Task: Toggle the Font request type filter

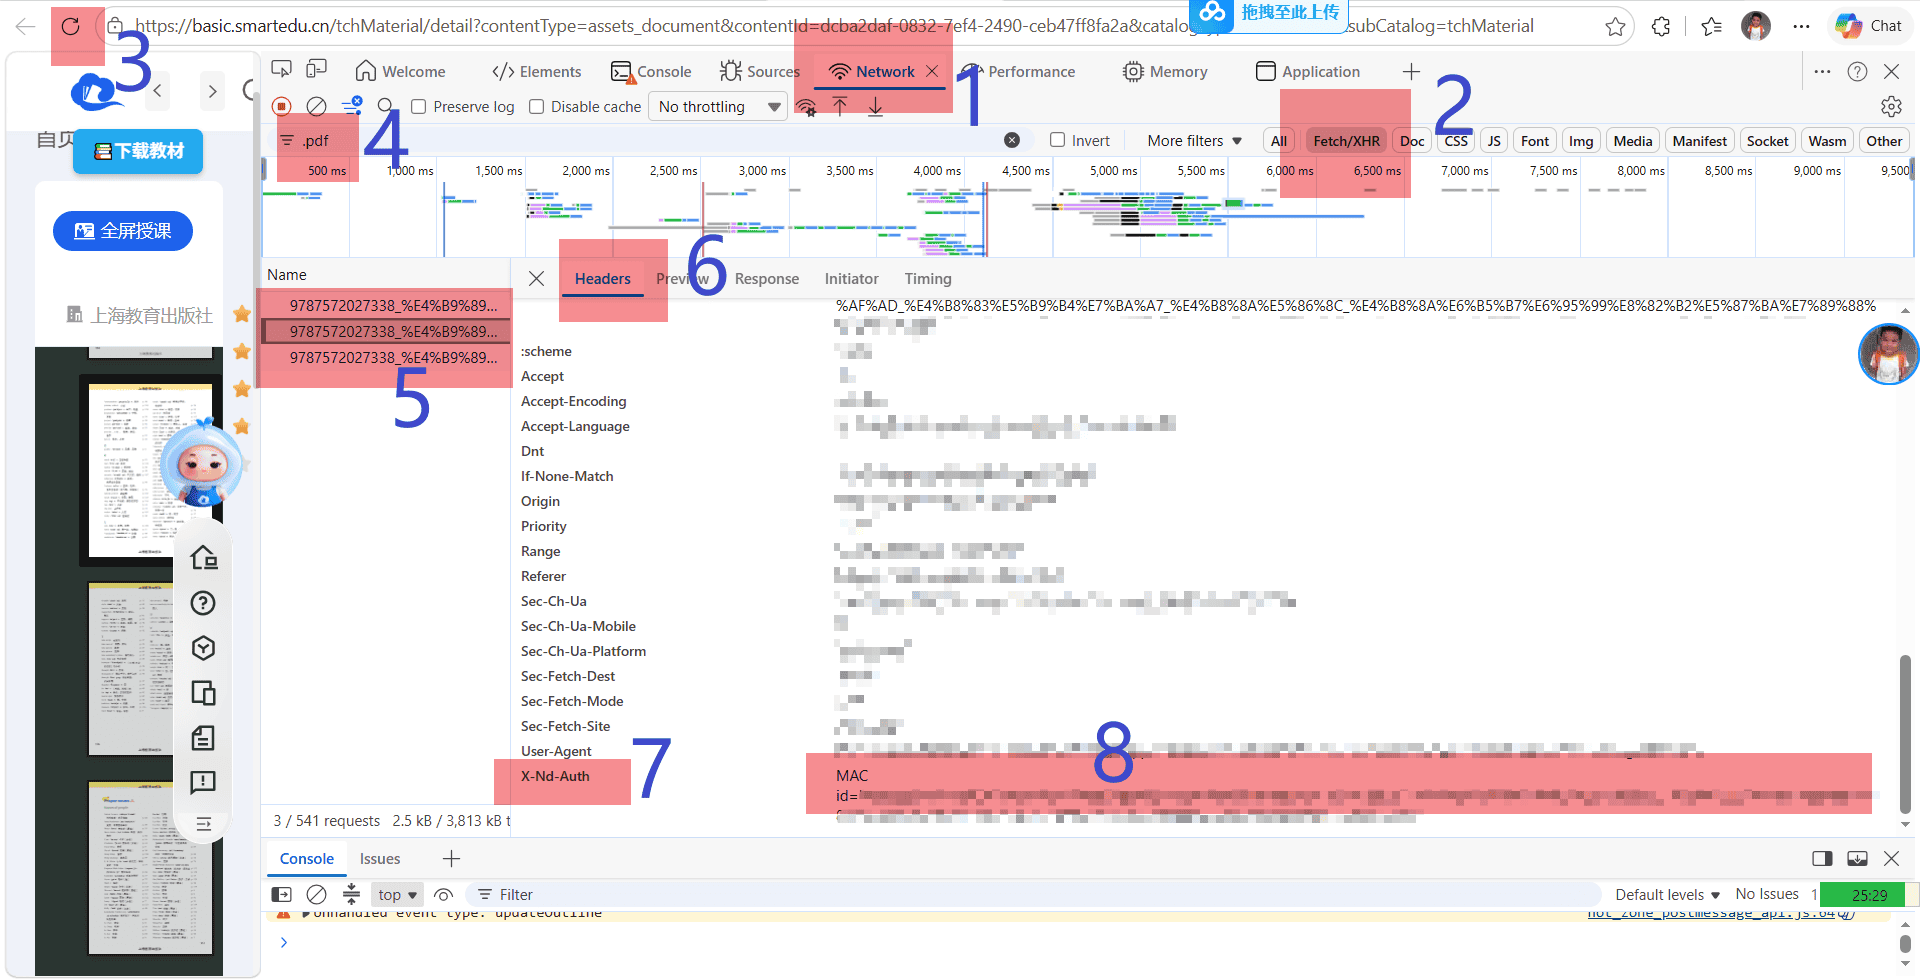Action: click(1535, 141)
